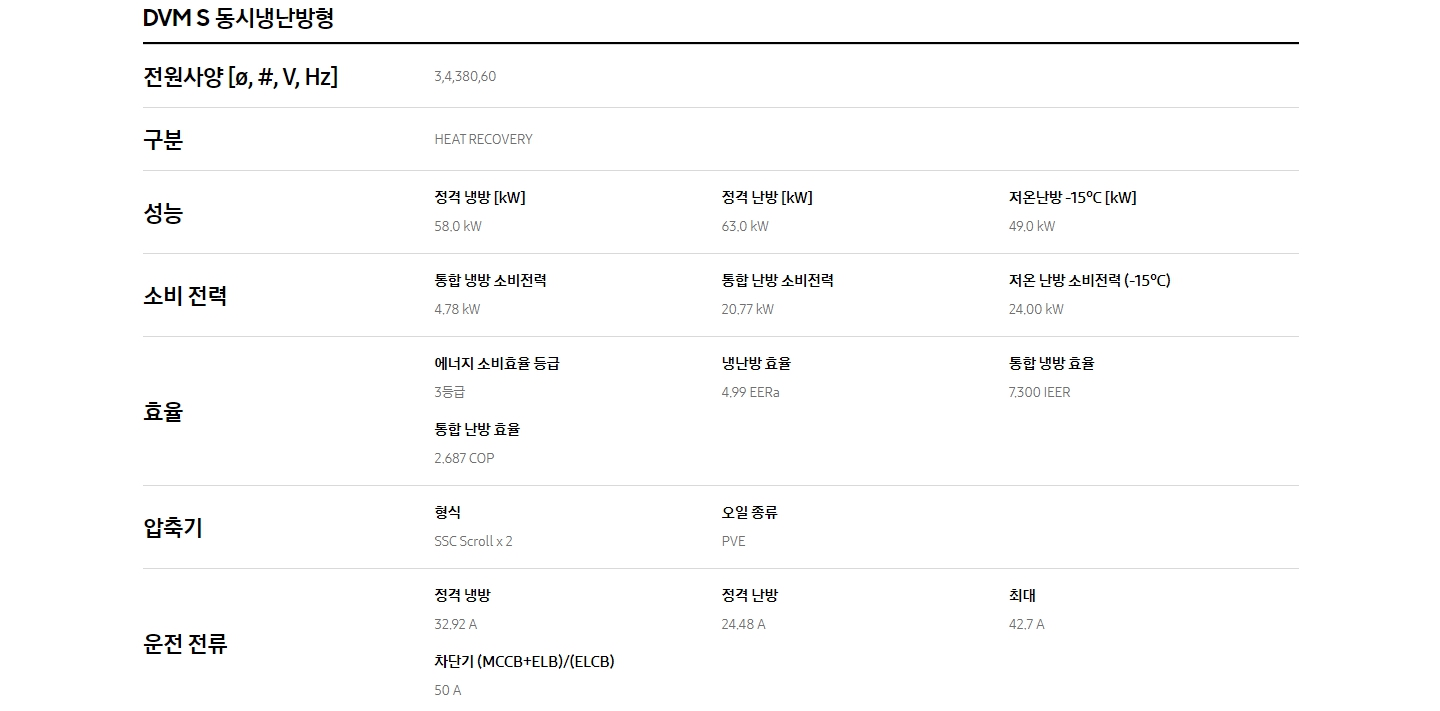Click the 저온난방 -15°C [kW] label
The height and width of the screenshot is (711, 1440).
pyautogui.click(x=1072, y=197)
